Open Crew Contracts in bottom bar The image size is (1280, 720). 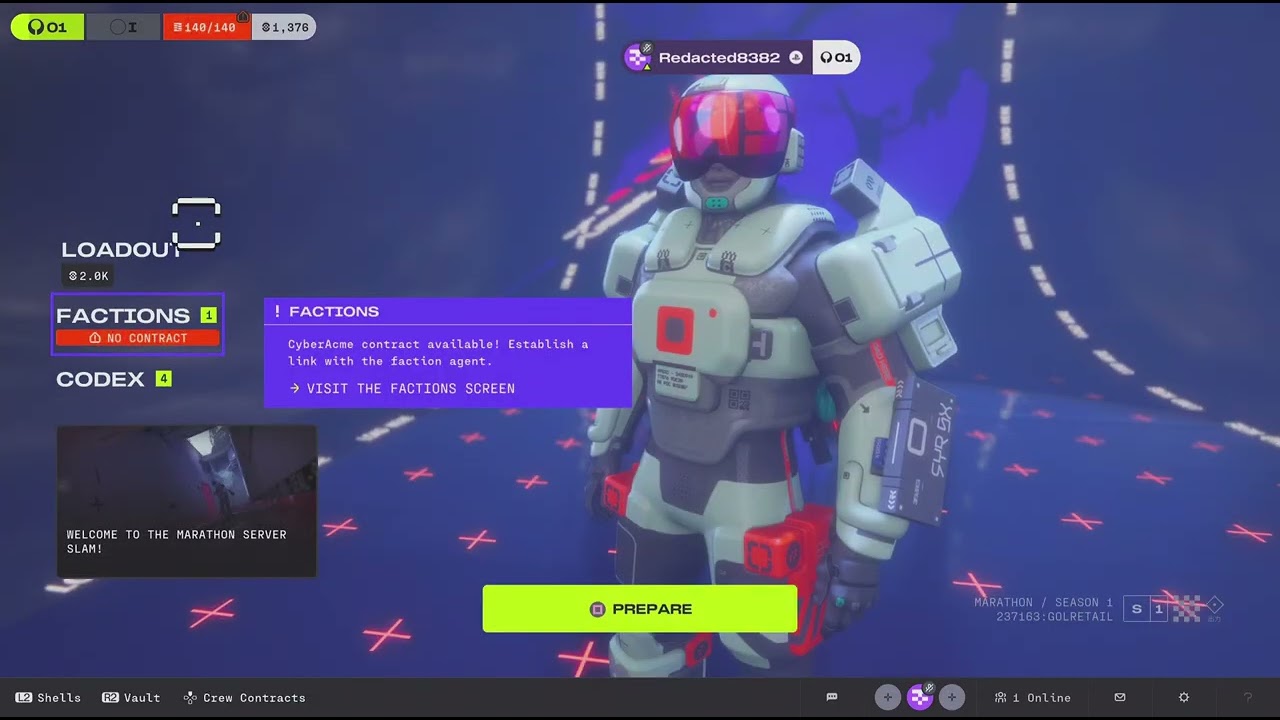point(244,698)
